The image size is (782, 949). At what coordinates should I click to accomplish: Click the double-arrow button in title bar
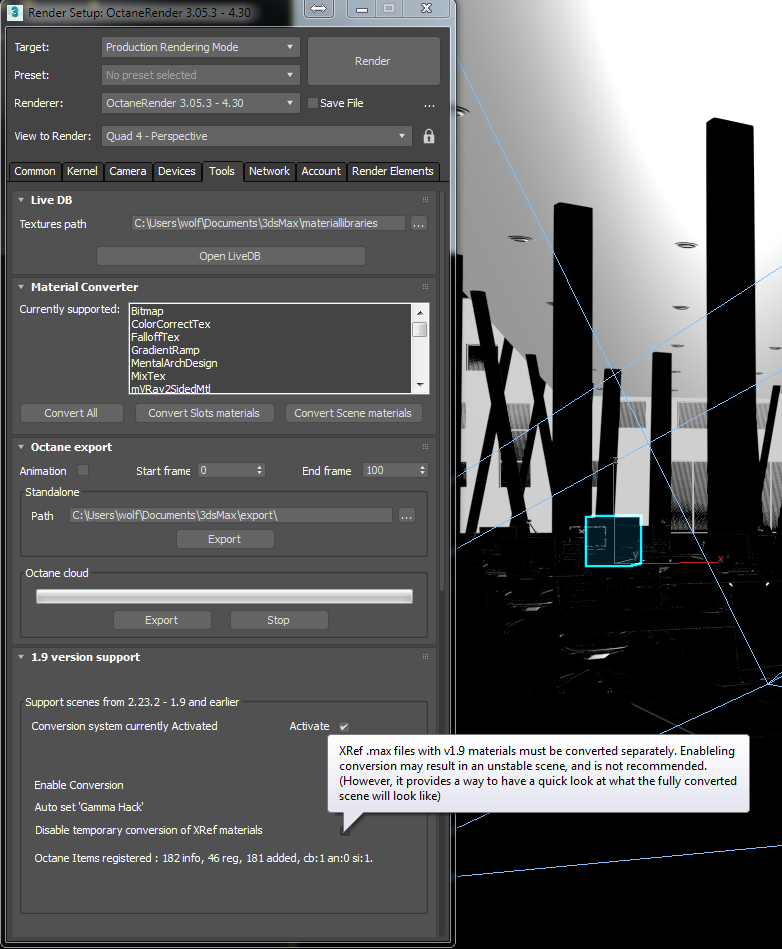point(319,8)
